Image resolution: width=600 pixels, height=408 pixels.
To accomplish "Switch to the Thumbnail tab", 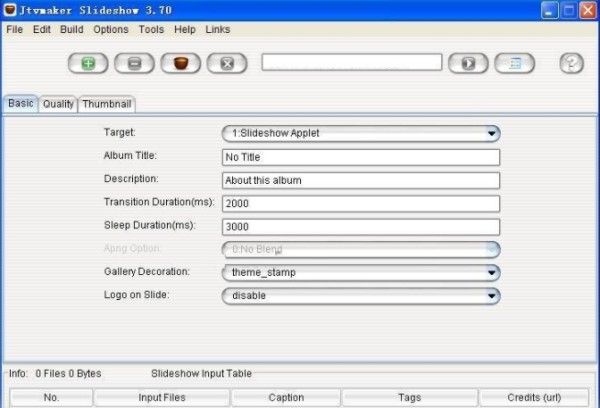I will coord(106,104).
